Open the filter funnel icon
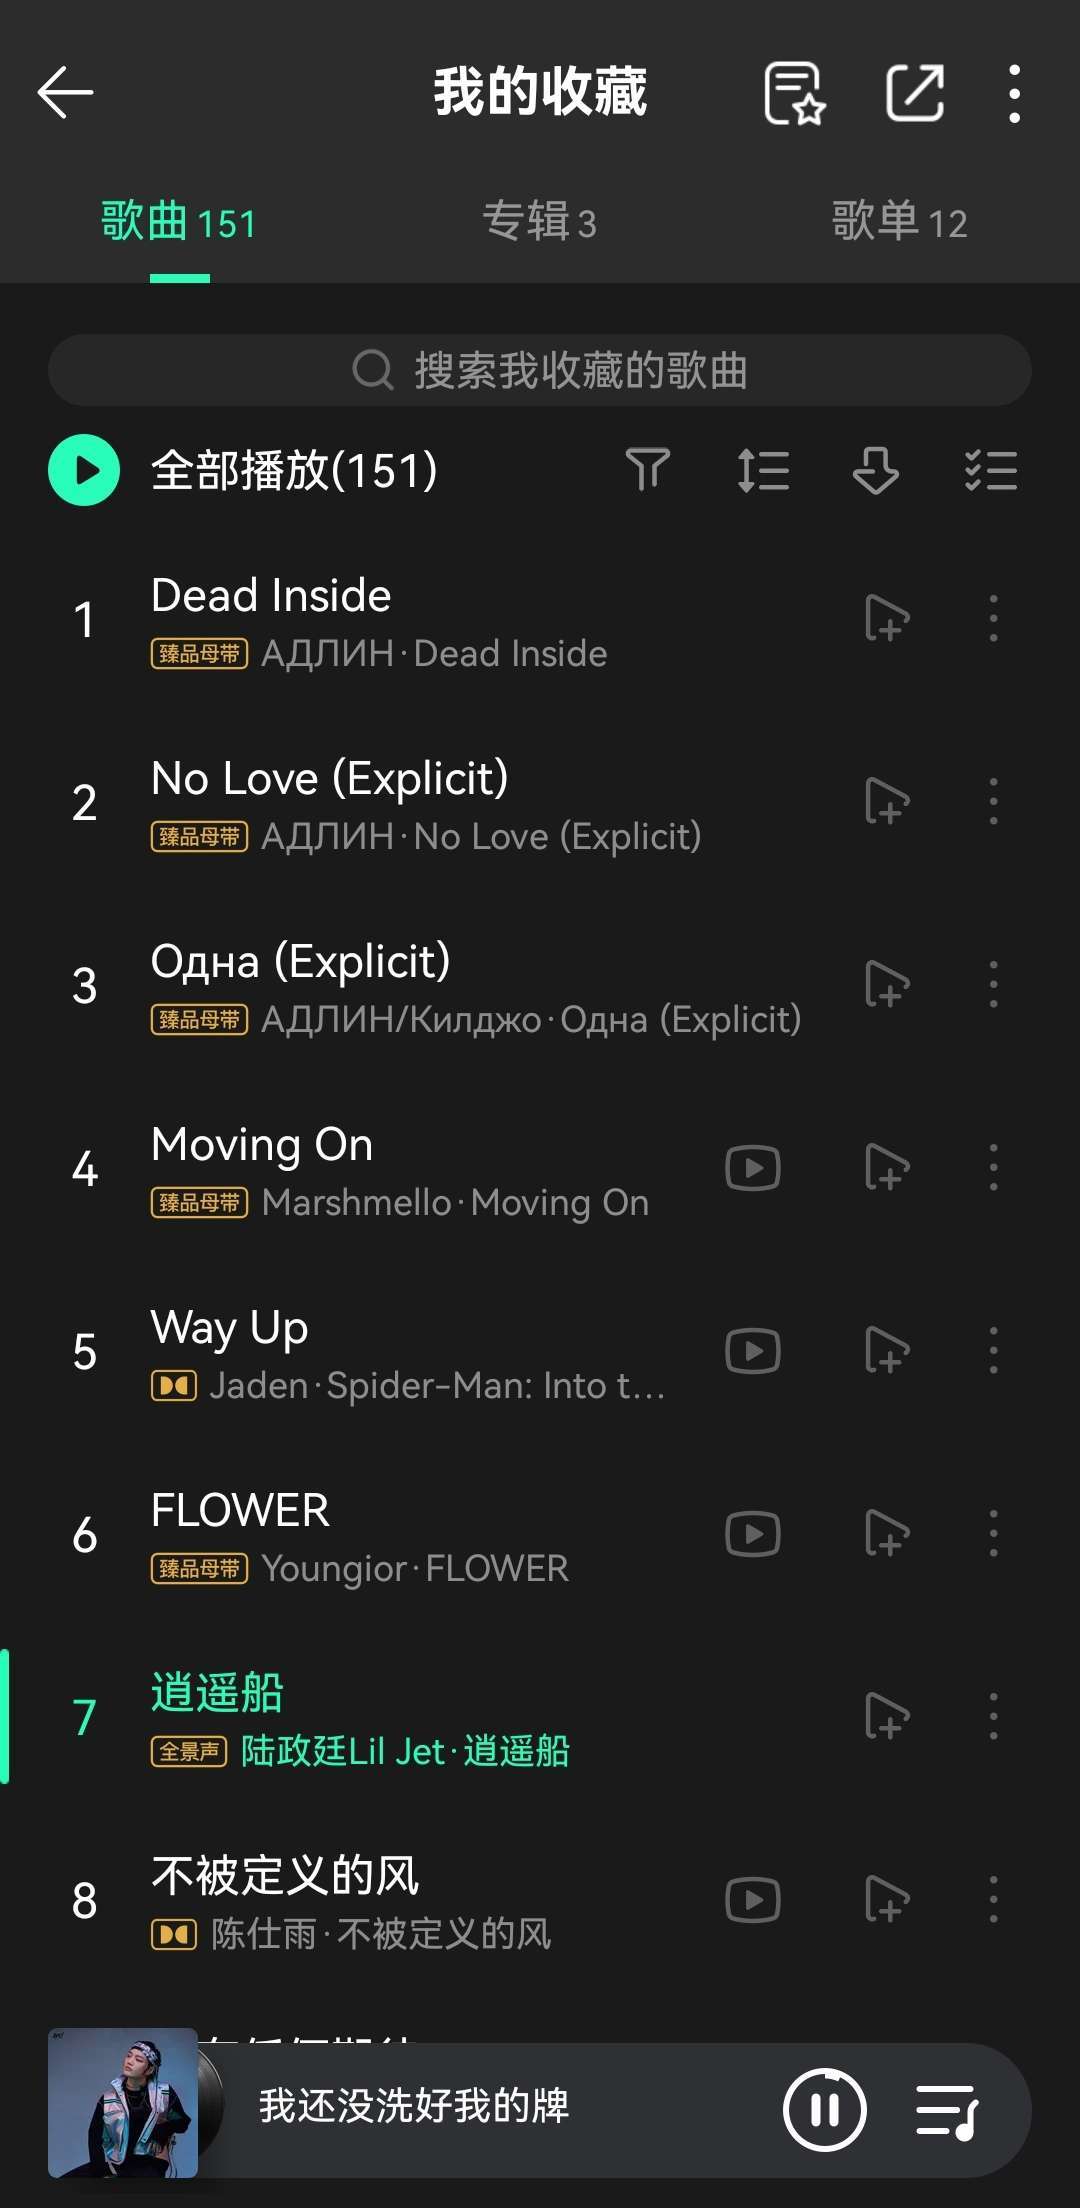Screen dimensions: 1080x2208 (x=647, y=470)
